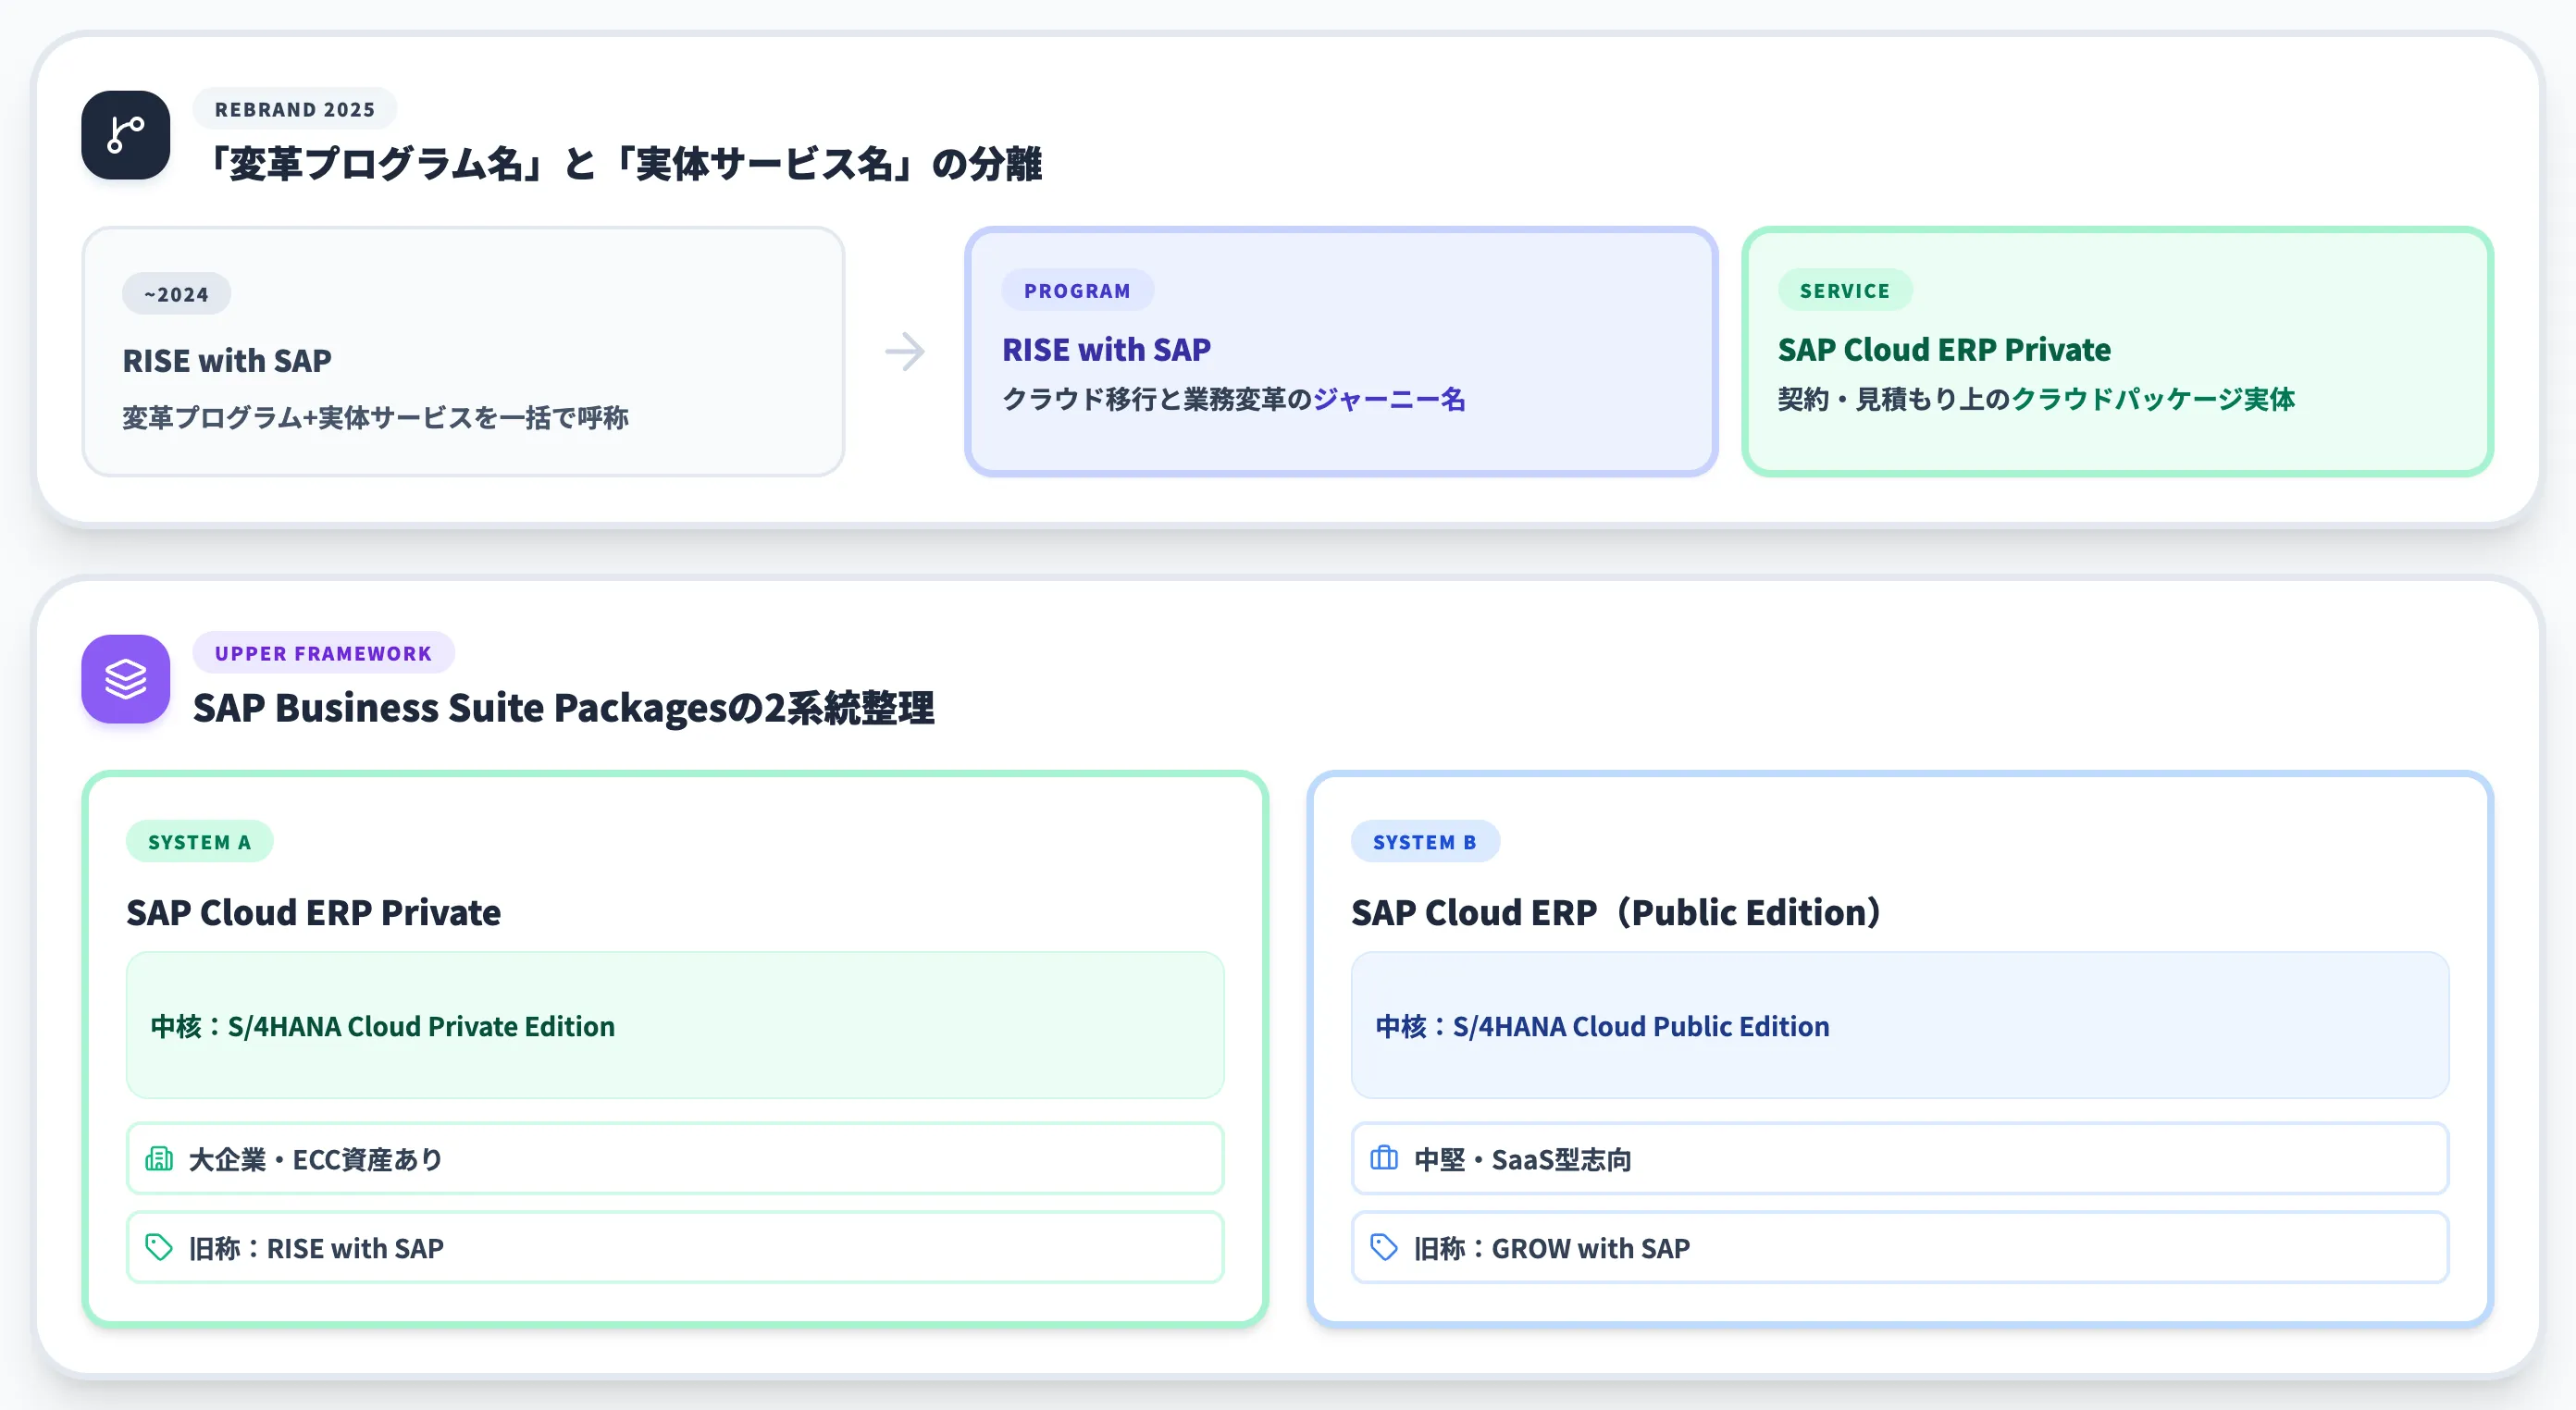
Task: Click the 旧称:GROW with SAP row
Action: 1900,1247
